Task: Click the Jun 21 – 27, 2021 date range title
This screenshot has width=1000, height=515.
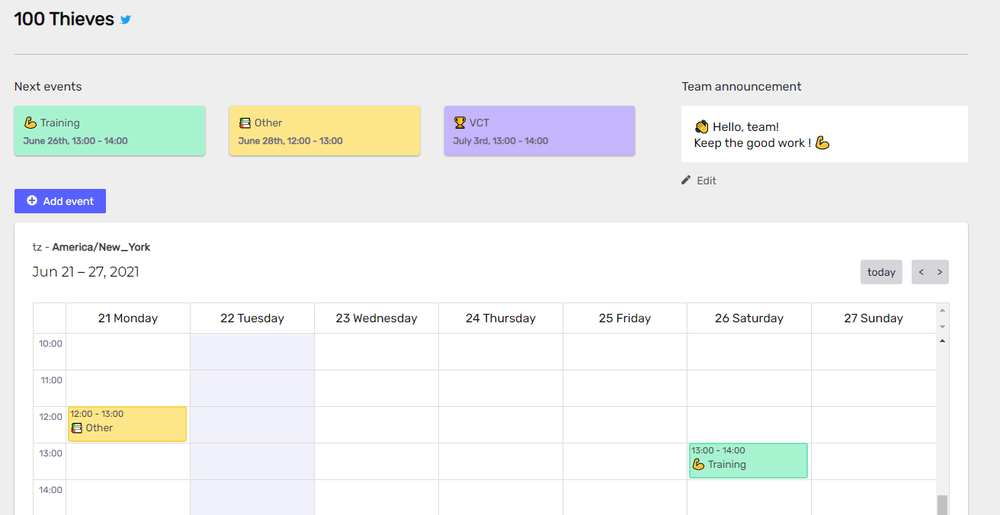Action: tap(85, 272)
